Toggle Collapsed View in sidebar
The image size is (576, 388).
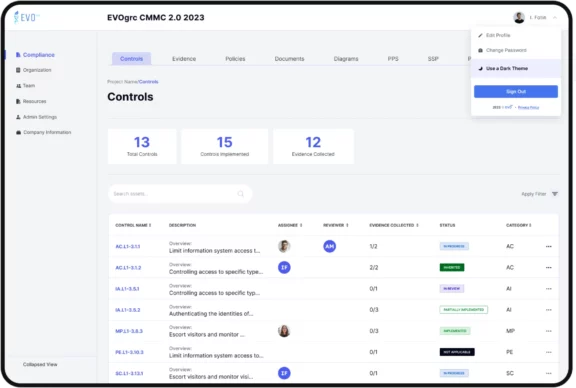[x=40, y=364]
